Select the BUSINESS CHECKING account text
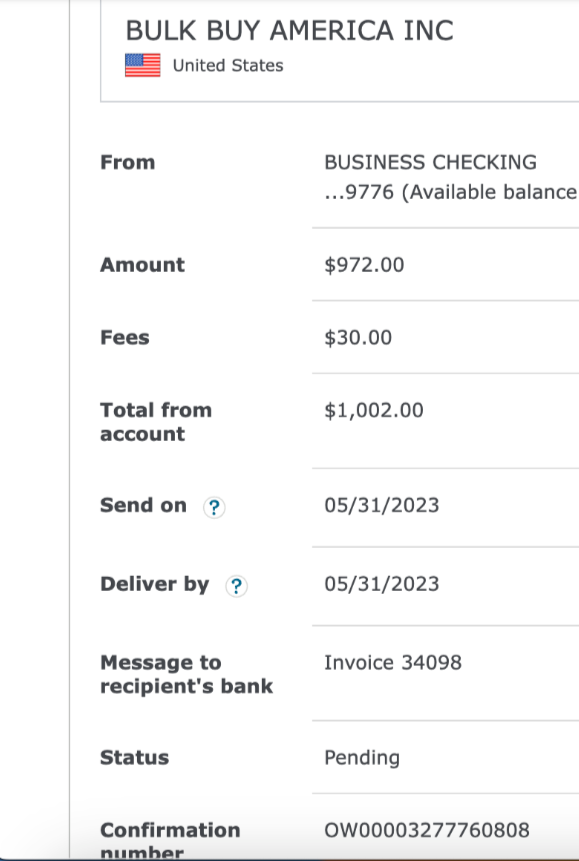This screenshot has width=579, height=861. coord(430,162)
